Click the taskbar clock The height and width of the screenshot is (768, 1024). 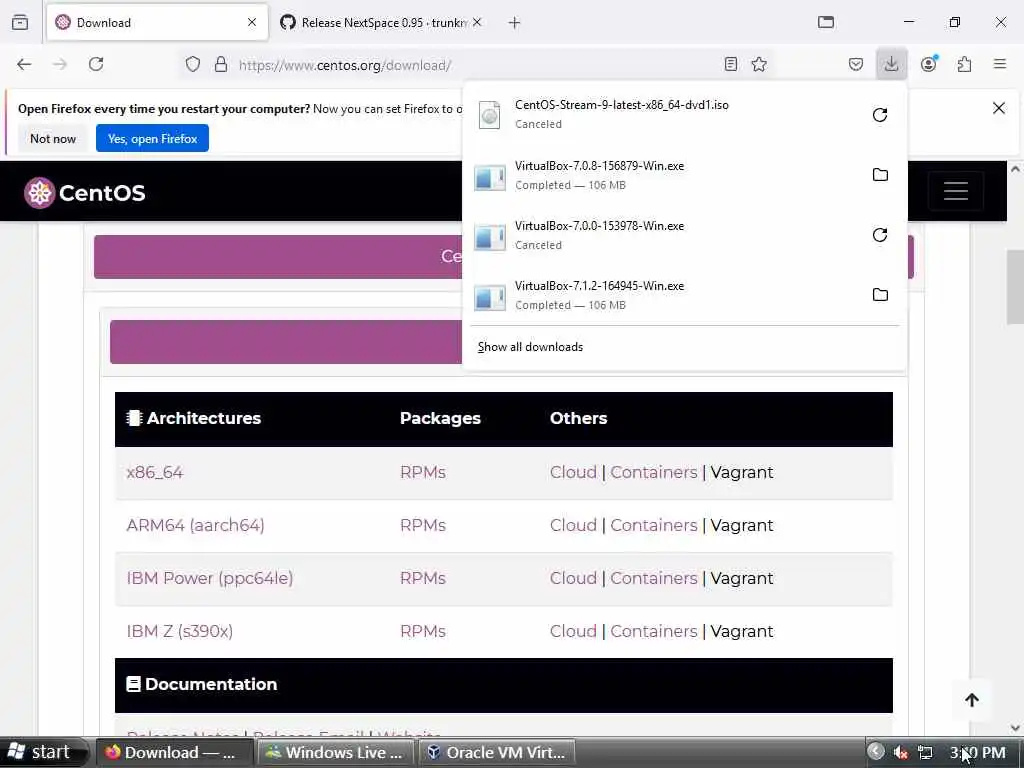pos(978,752)
